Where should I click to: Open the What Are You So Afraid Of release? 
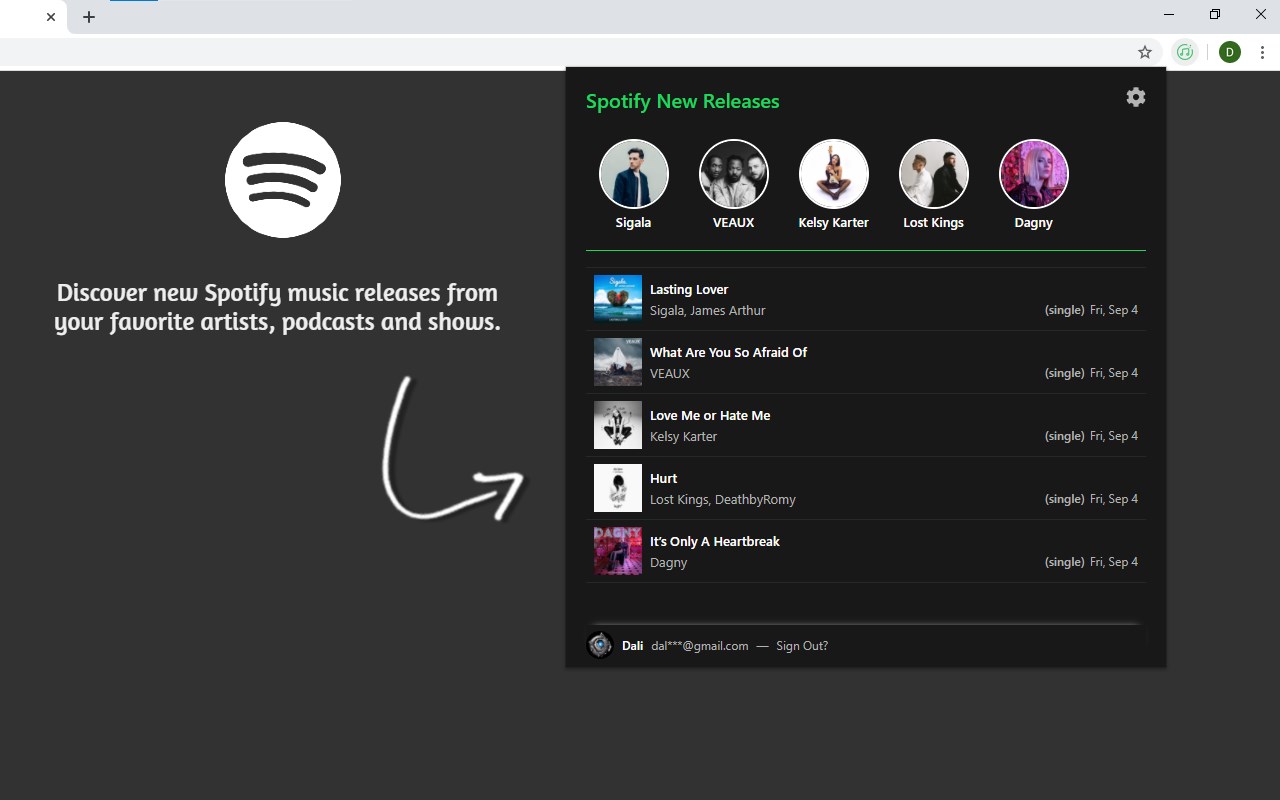[x=866, y=362]
